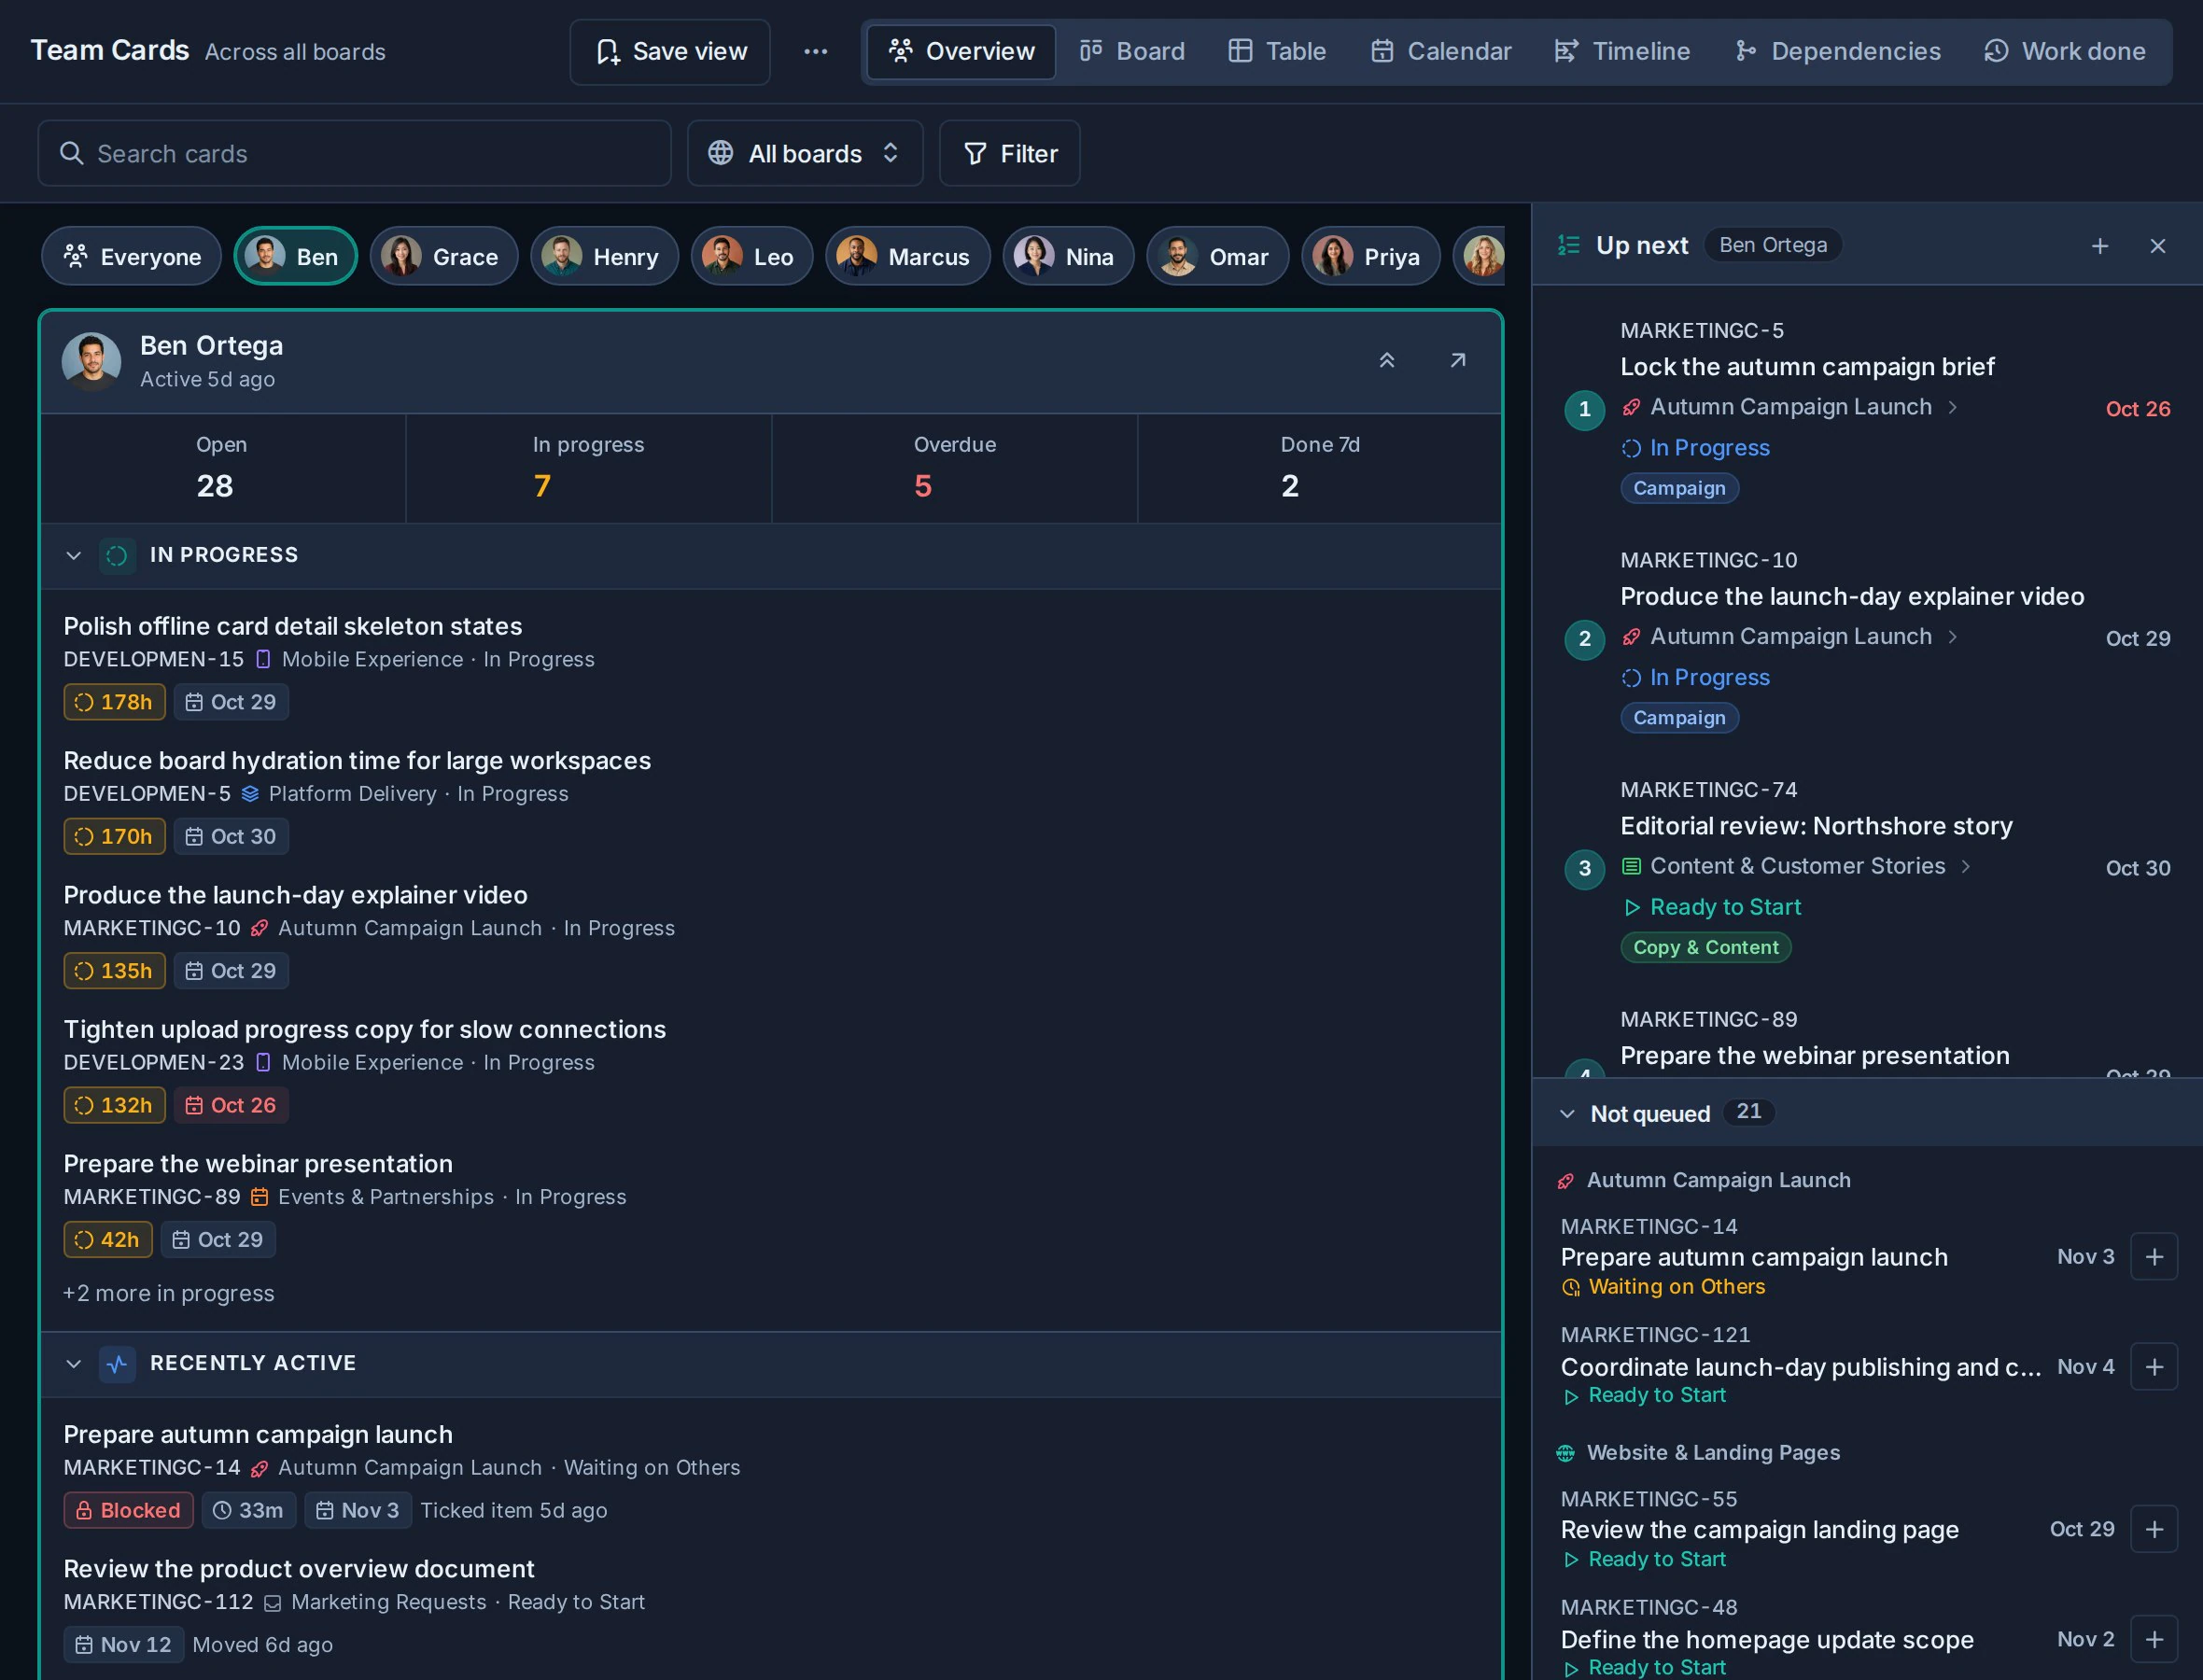Toggle the Grace person chip
This screenshot has height=1680, width=2203.
point(444,256)
